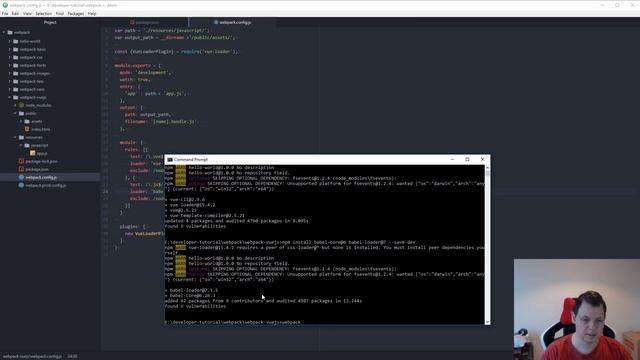Image resolution: width=640 pixels, height=360 pixels.
Task: Expand the webpack-fonts folder arrow
Action: coord(10,65)
